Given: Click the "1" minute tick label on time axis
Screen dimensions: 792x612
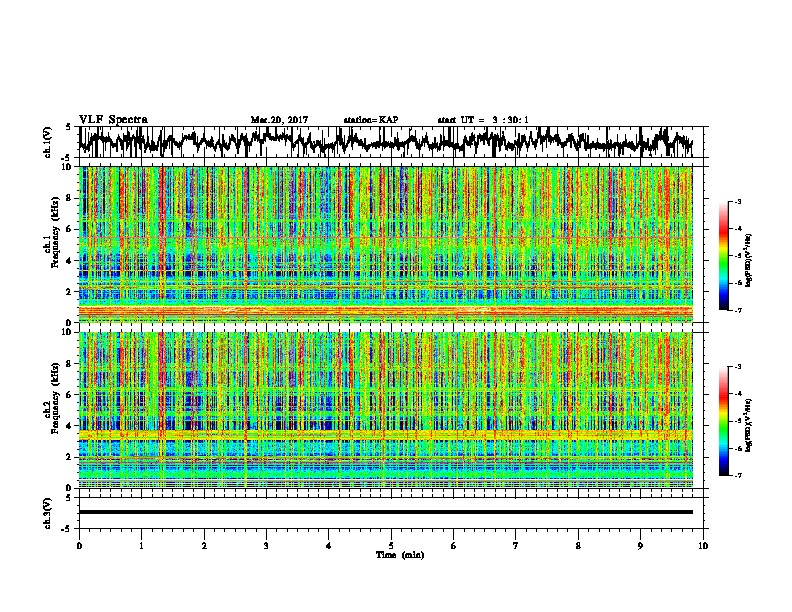Looking at the screenshot, I should coord(141,546).
